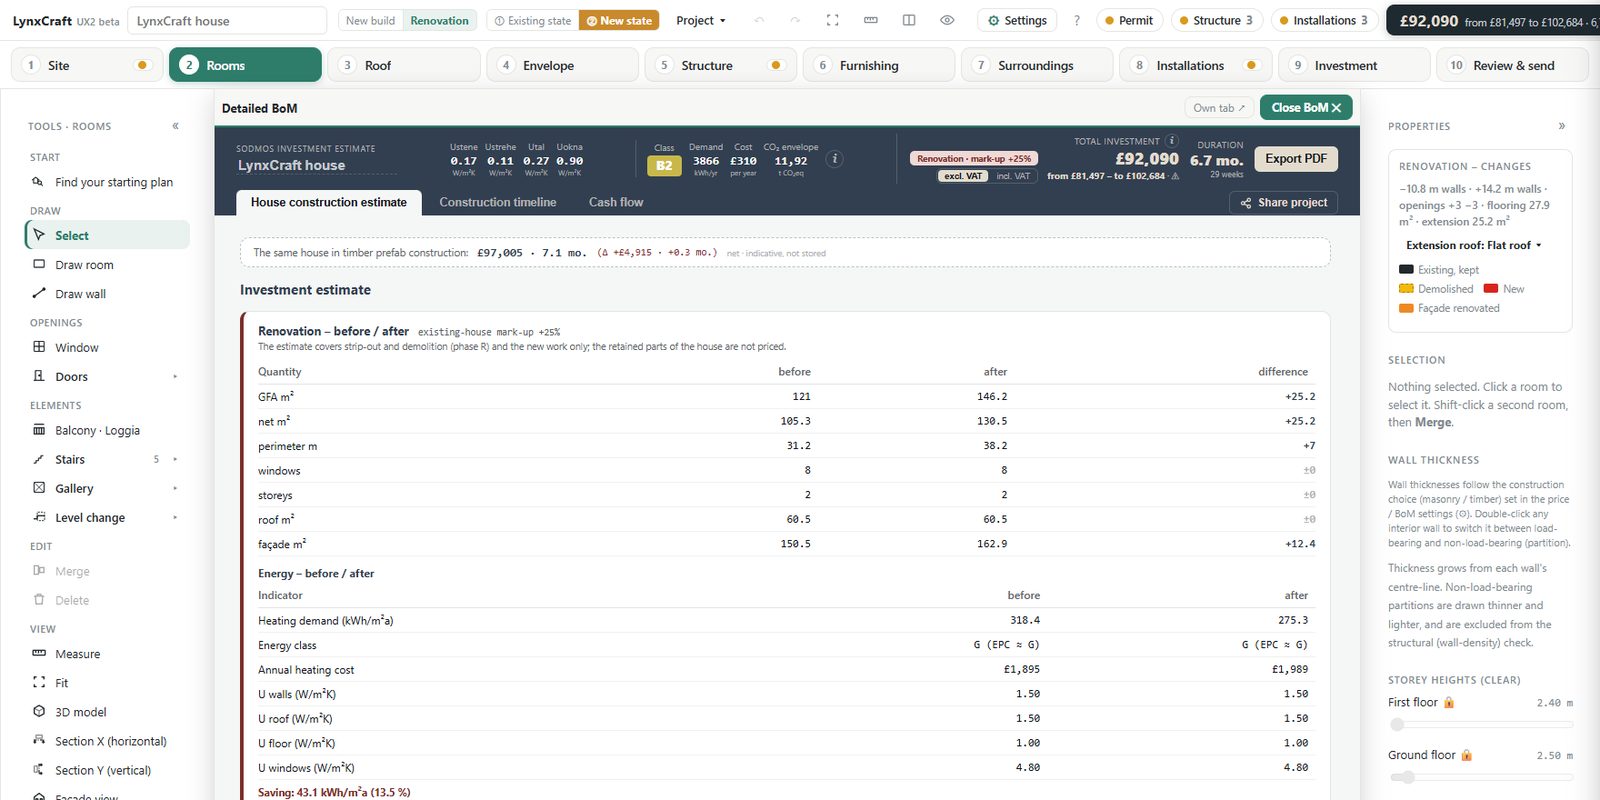Expand the Gallery submenu arrow
Image resolution: width=1600 pixels, height=800 pixels.
coord(175,489)
